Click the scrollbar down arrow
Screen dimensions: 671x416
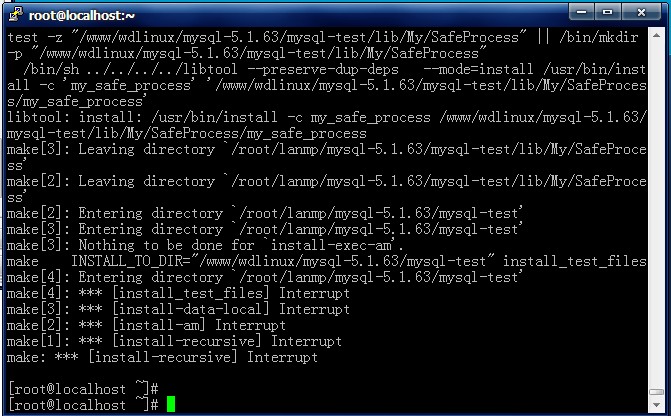point(656,405)
